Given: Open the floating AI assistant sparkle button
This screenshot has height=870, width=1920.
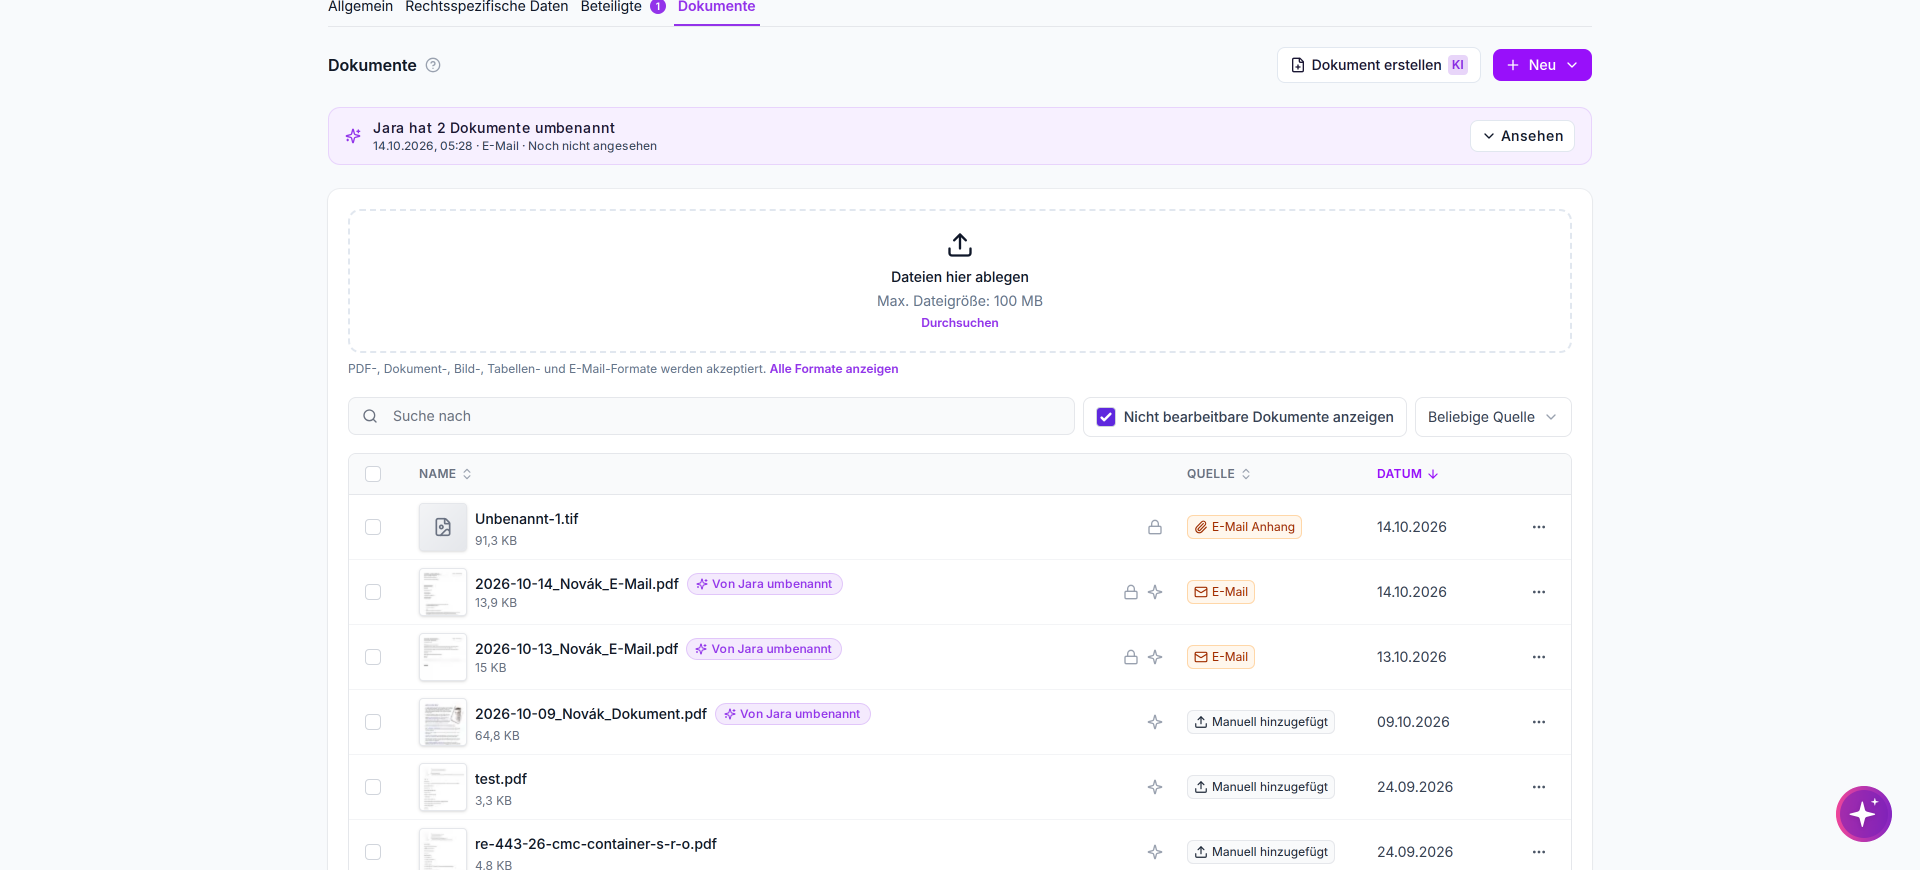Looking at the screenshot, I should point(1863,814).
